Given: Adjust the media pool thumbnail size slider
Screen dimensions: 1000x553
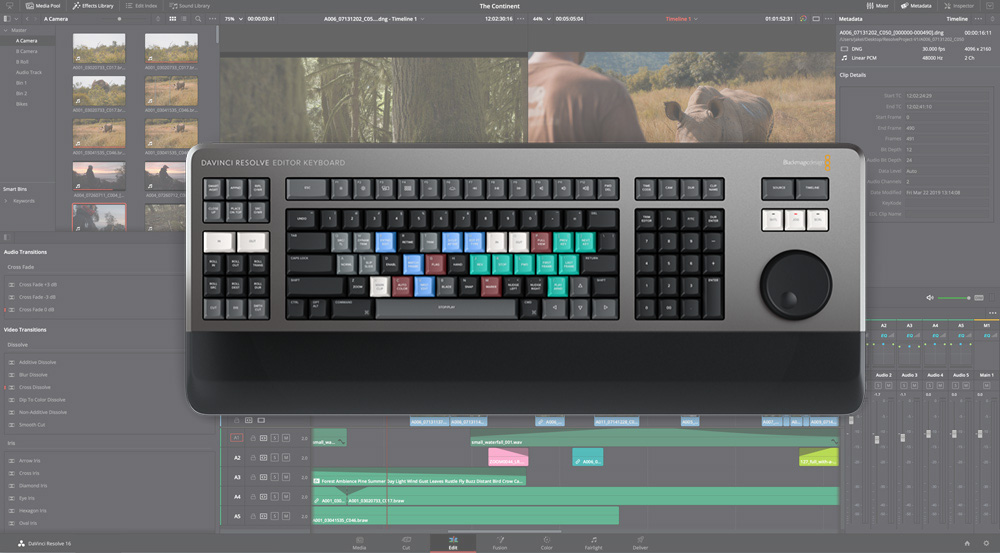Looking at the screenshot, I should [119, 19].
